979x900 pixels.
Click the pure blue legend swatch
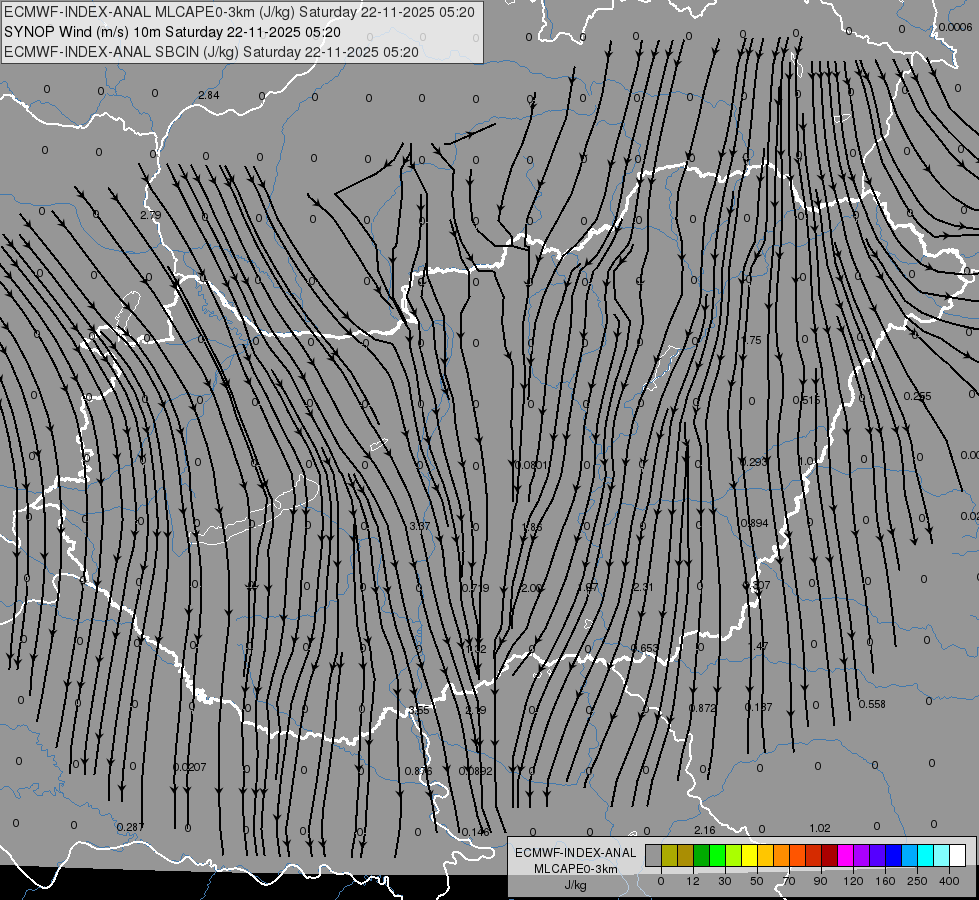point(893,855)
